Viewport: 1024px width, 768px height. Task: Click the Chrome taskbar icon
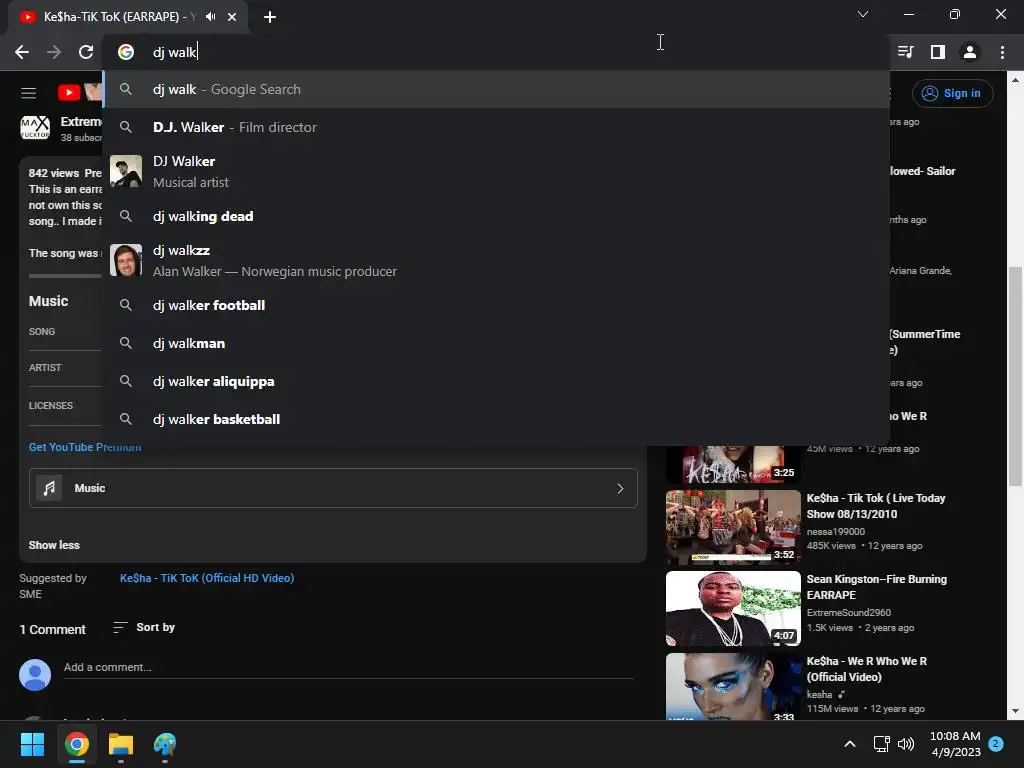76,744
